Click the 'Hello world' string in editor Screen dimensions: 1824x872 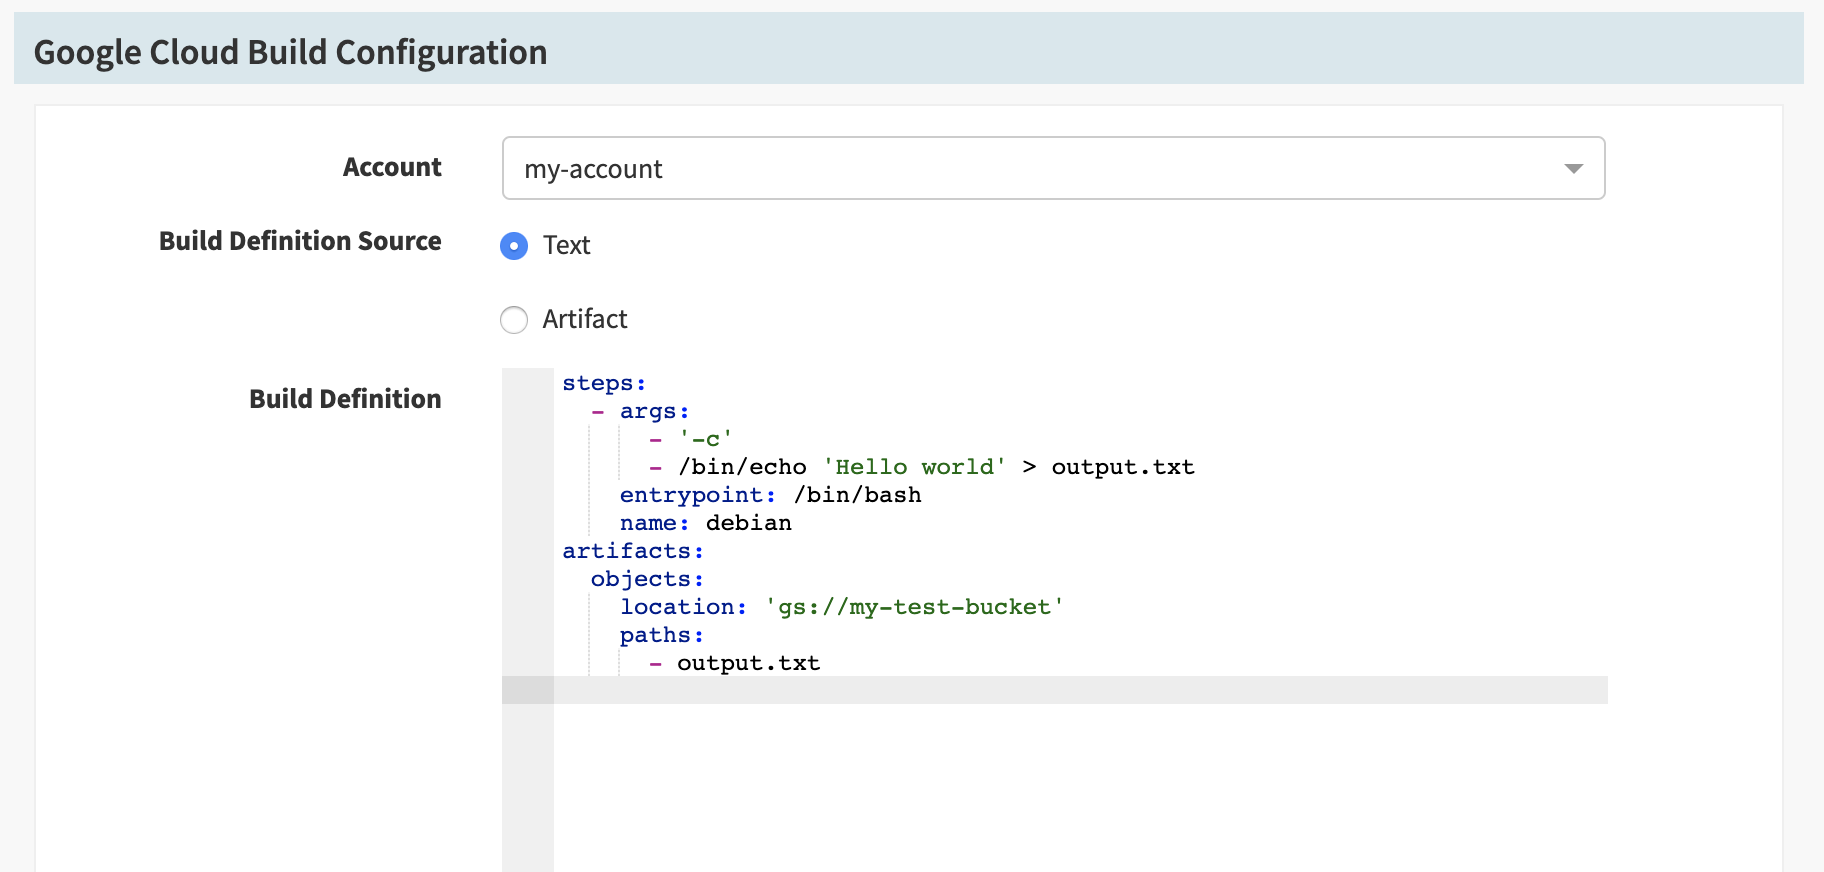pos(914,468)
